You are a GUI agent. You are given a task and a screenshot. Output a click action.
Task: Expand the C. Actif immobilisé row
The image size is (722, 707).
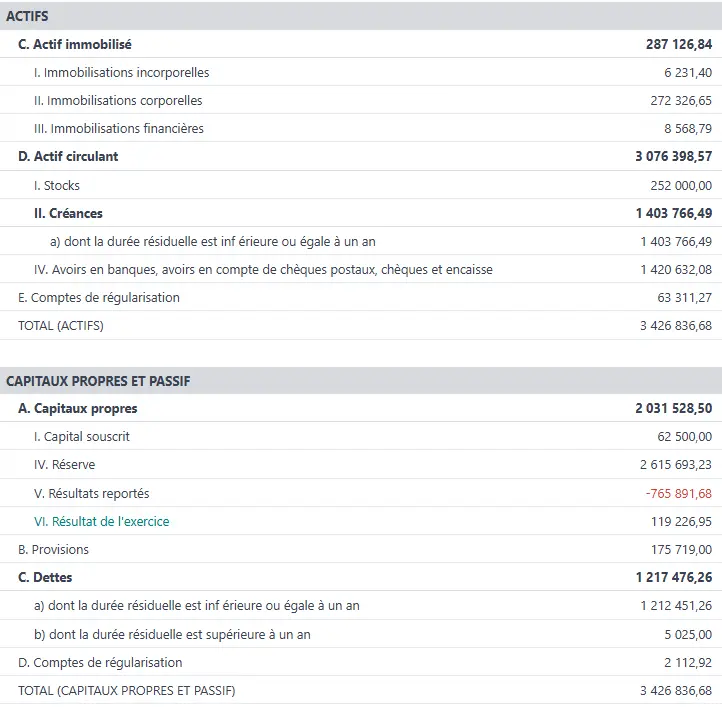tap(75, 44)
